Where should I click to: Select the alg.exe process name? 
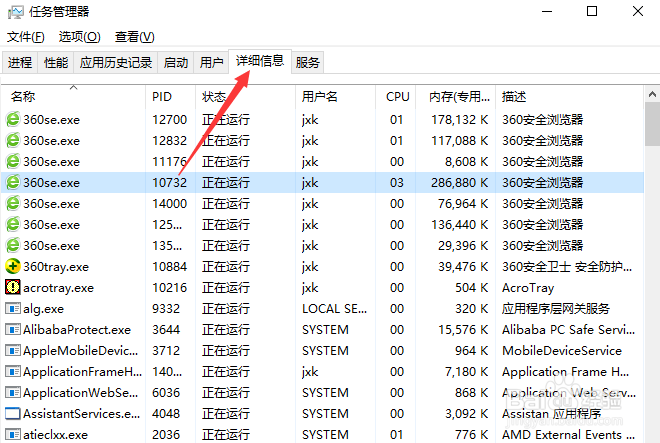[x=43, y=309]
